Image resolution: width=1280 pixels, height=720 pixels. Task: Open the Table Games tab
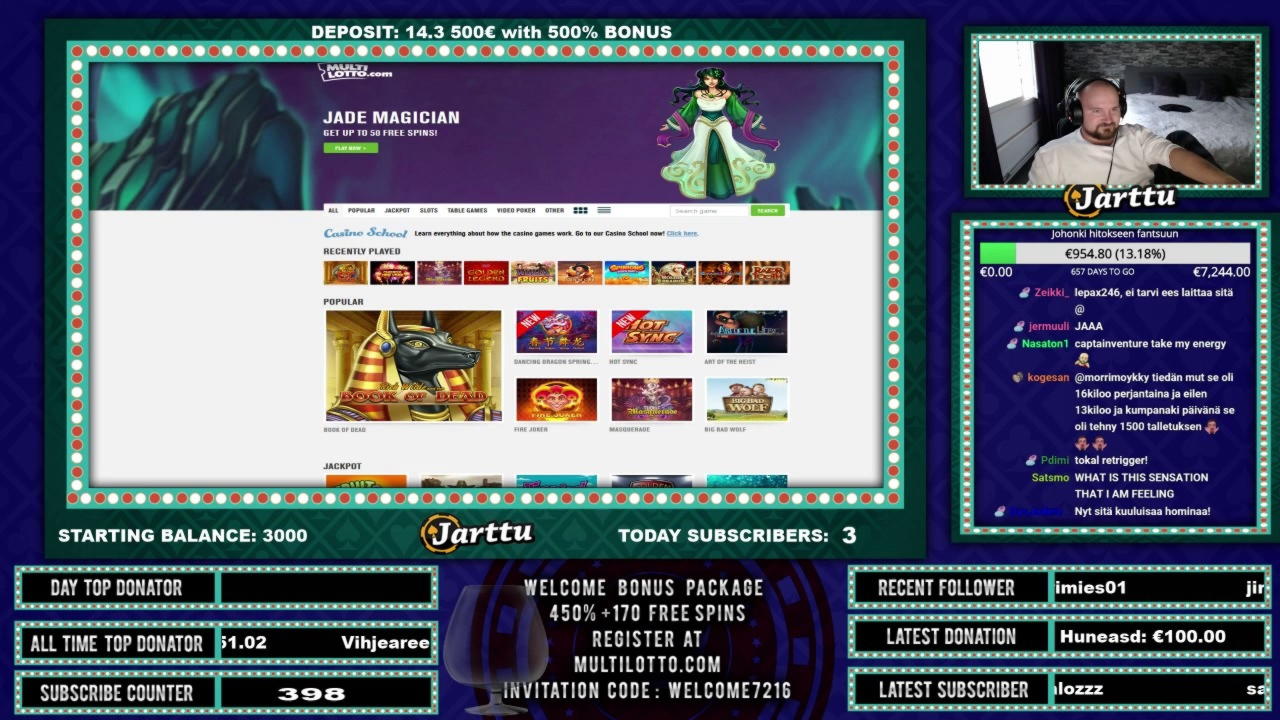(467, 211)
